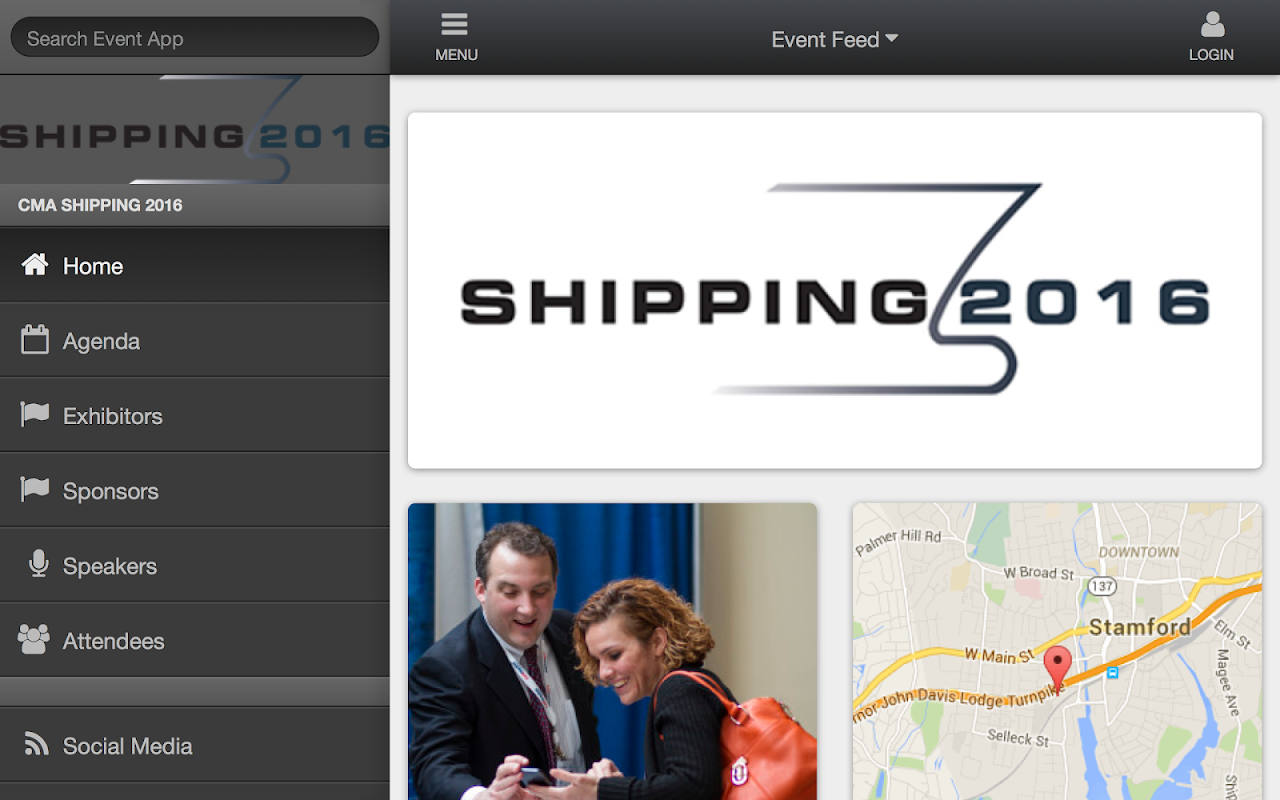Open the Event Feed title selector
Screen dimensions: 1280x800
(x=835, y=39)
